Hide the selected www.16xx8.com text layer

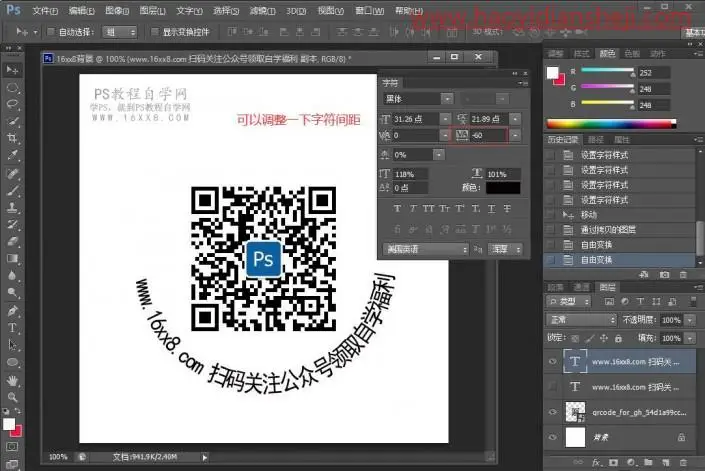553,361
